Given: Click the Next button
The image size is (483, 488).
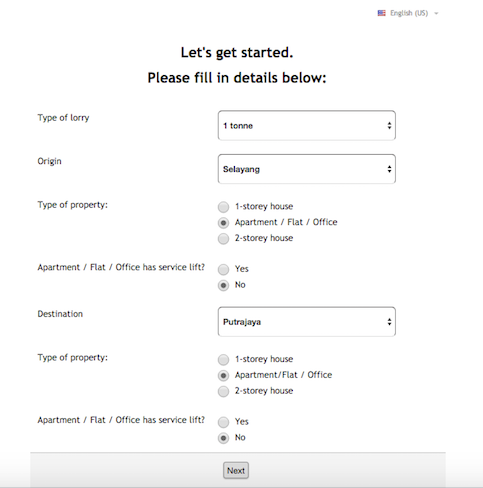Looking at the screenshot, I should (236, 470).
